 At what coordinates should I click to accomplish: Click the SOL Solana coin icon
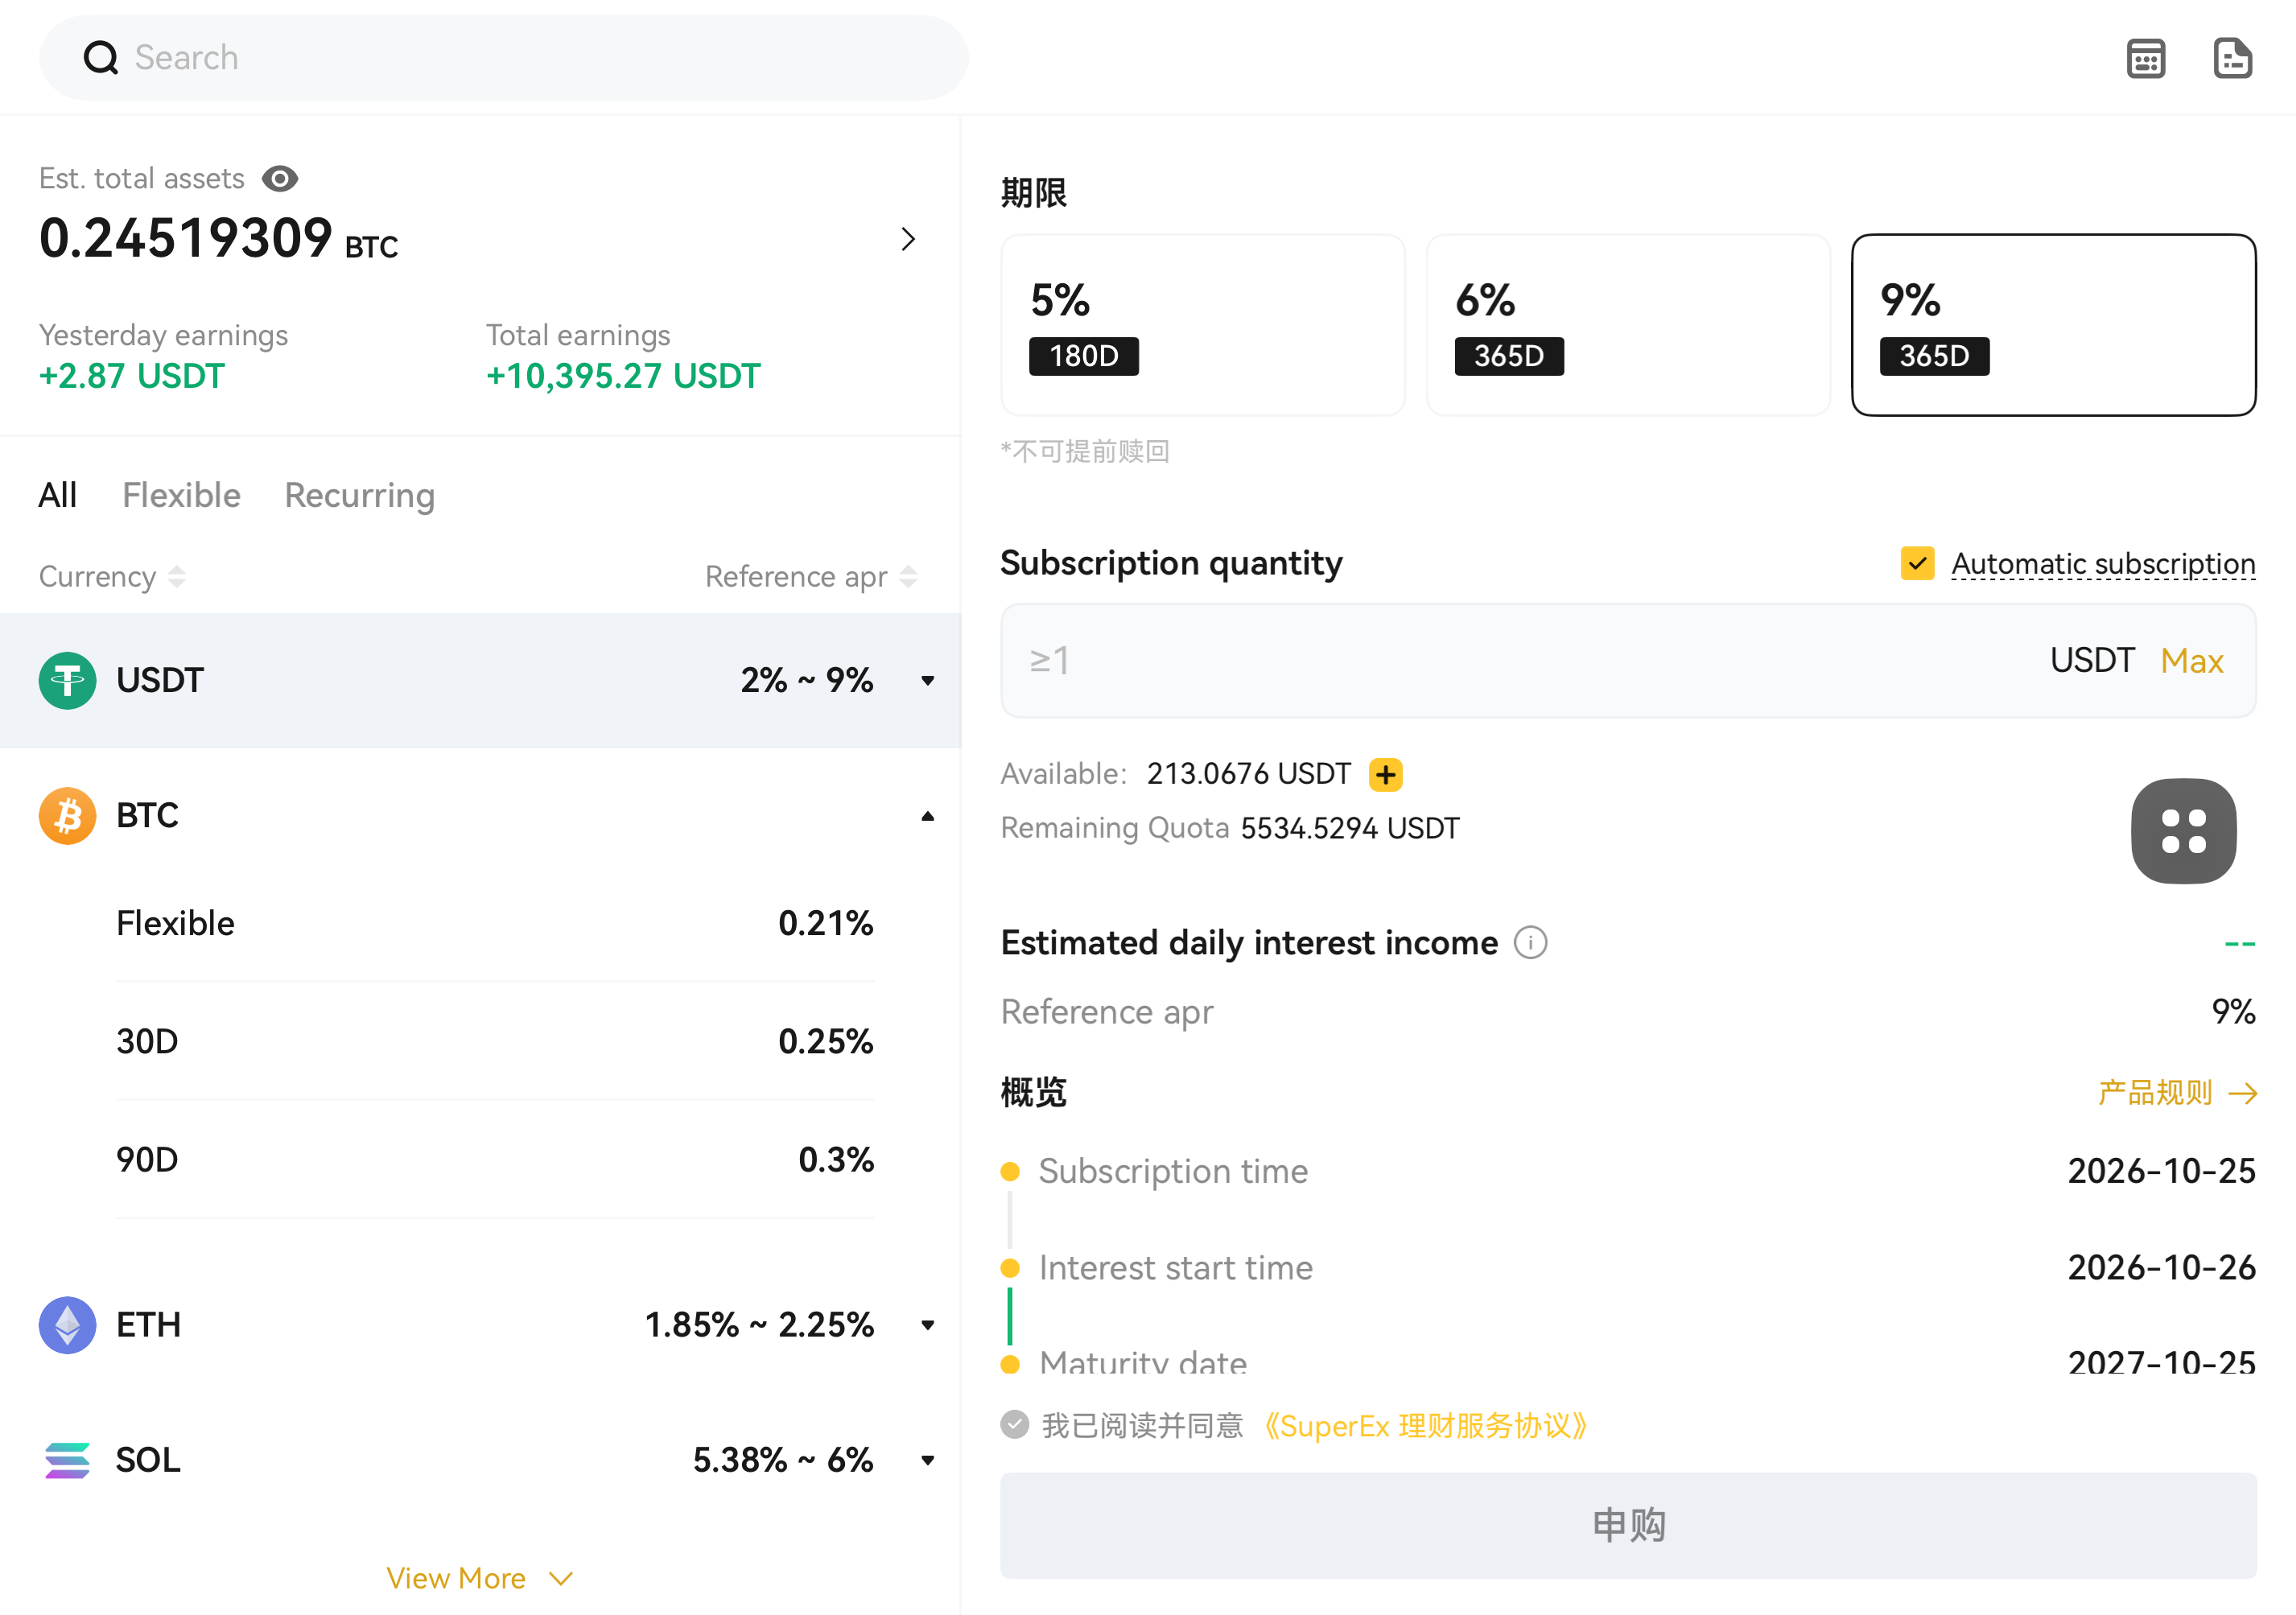(67, 1459)
